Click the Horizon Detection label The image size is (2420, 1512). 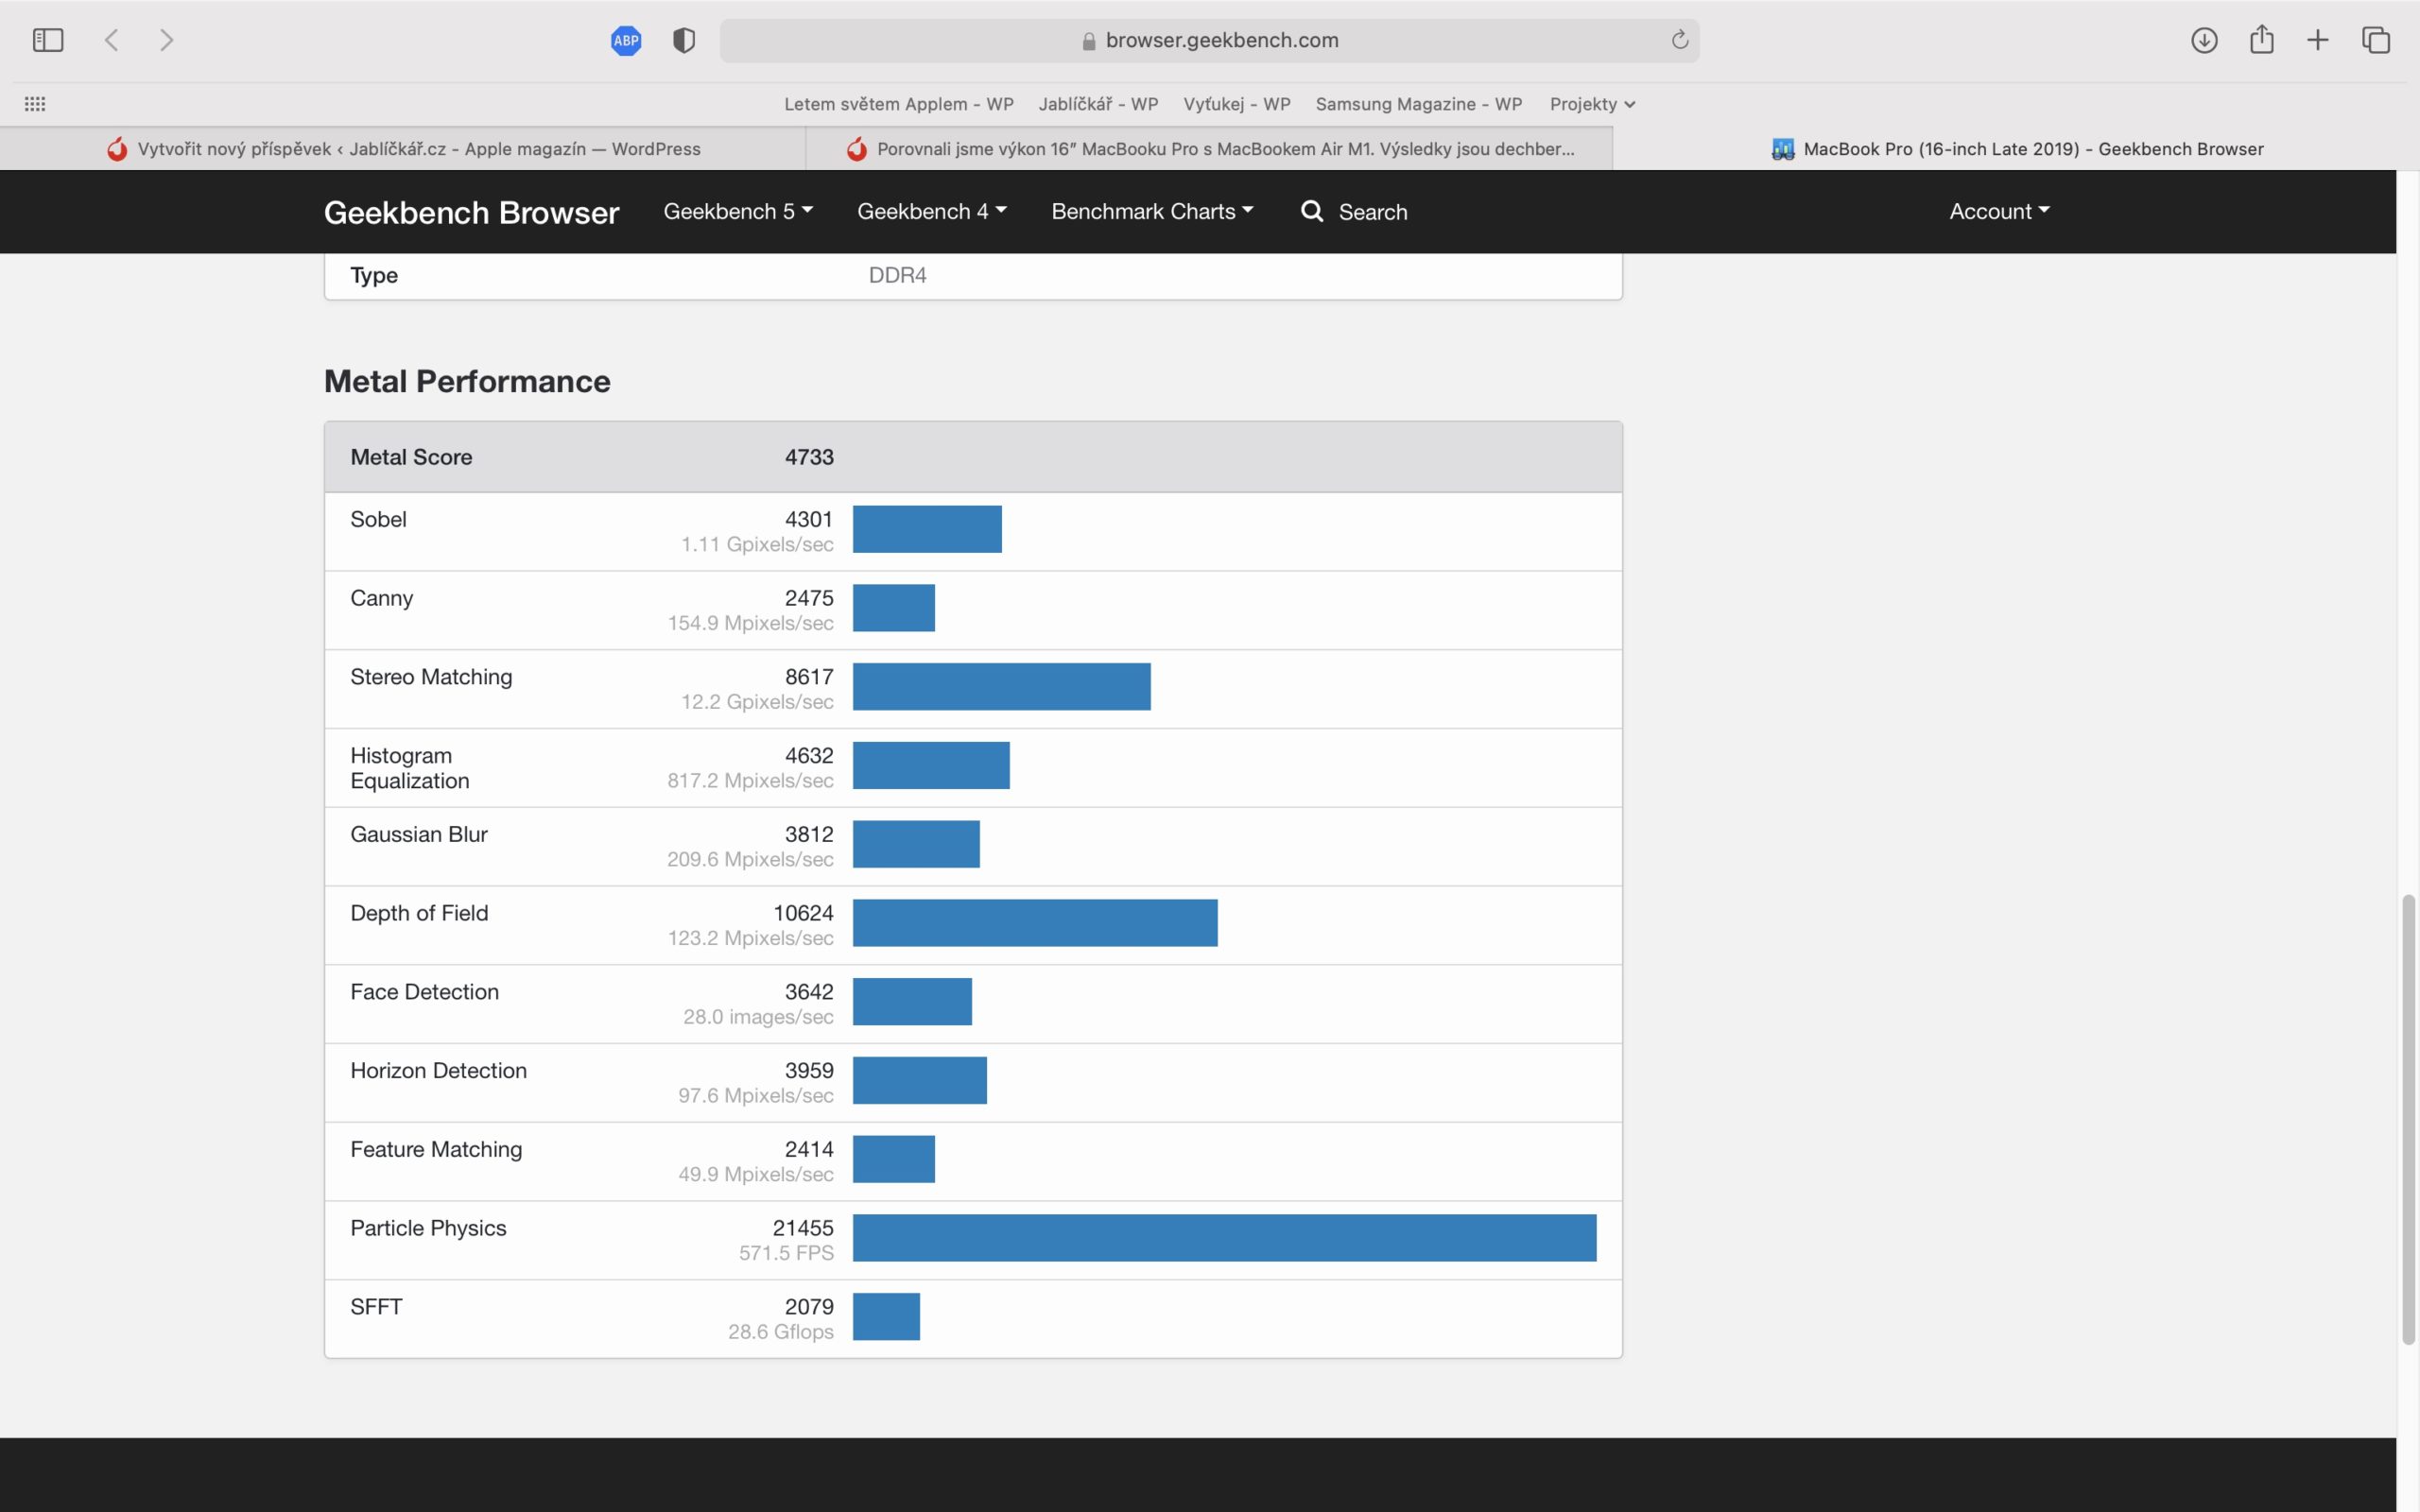438,1071
